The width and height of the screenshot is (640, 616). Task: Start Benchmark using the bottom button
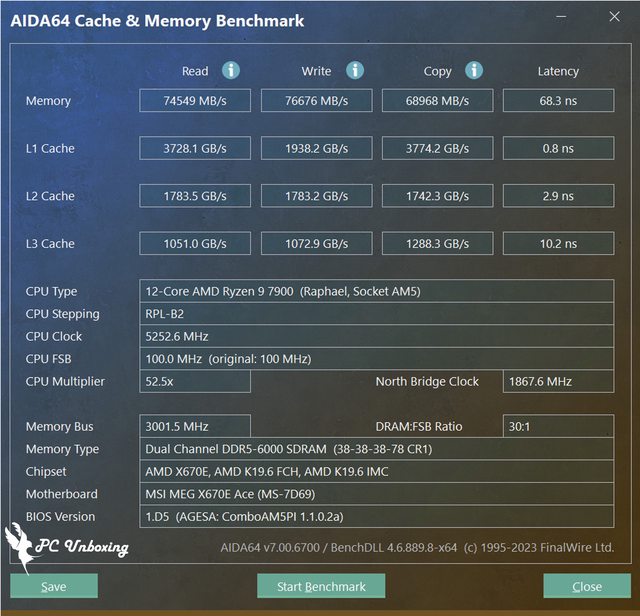click(321, 586)
